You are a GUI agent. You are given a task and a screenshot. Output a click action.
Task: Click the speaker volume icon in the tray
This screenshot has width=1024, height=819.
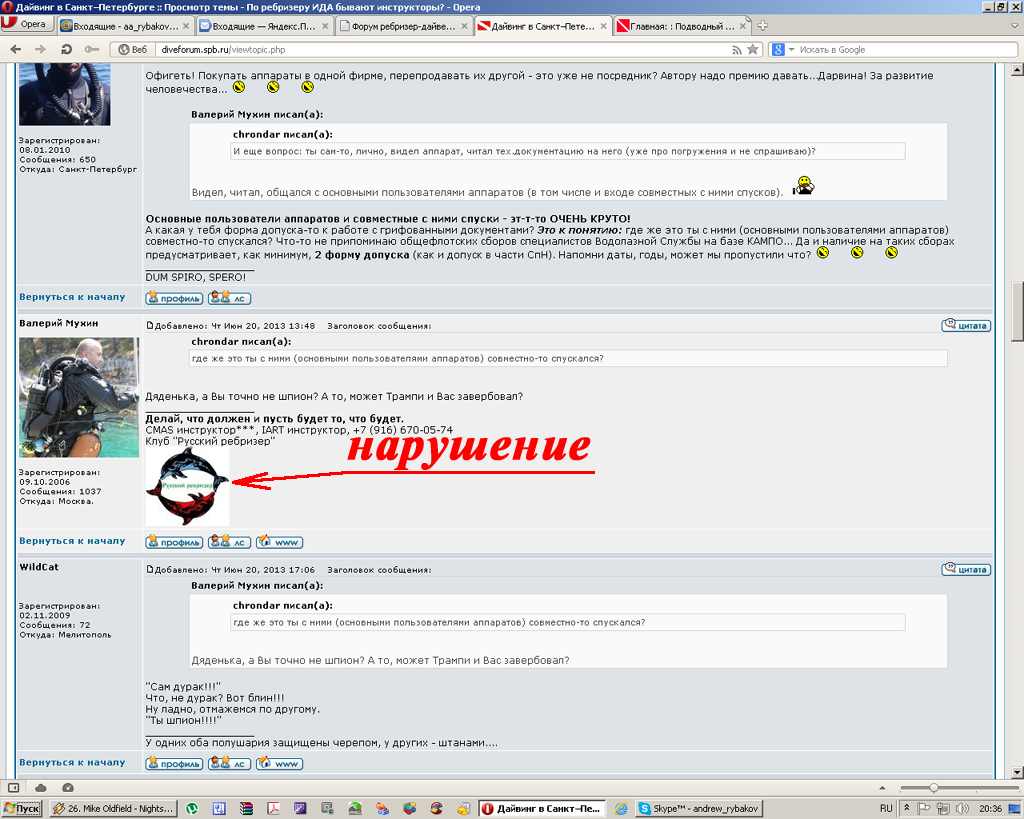point(960,808)
